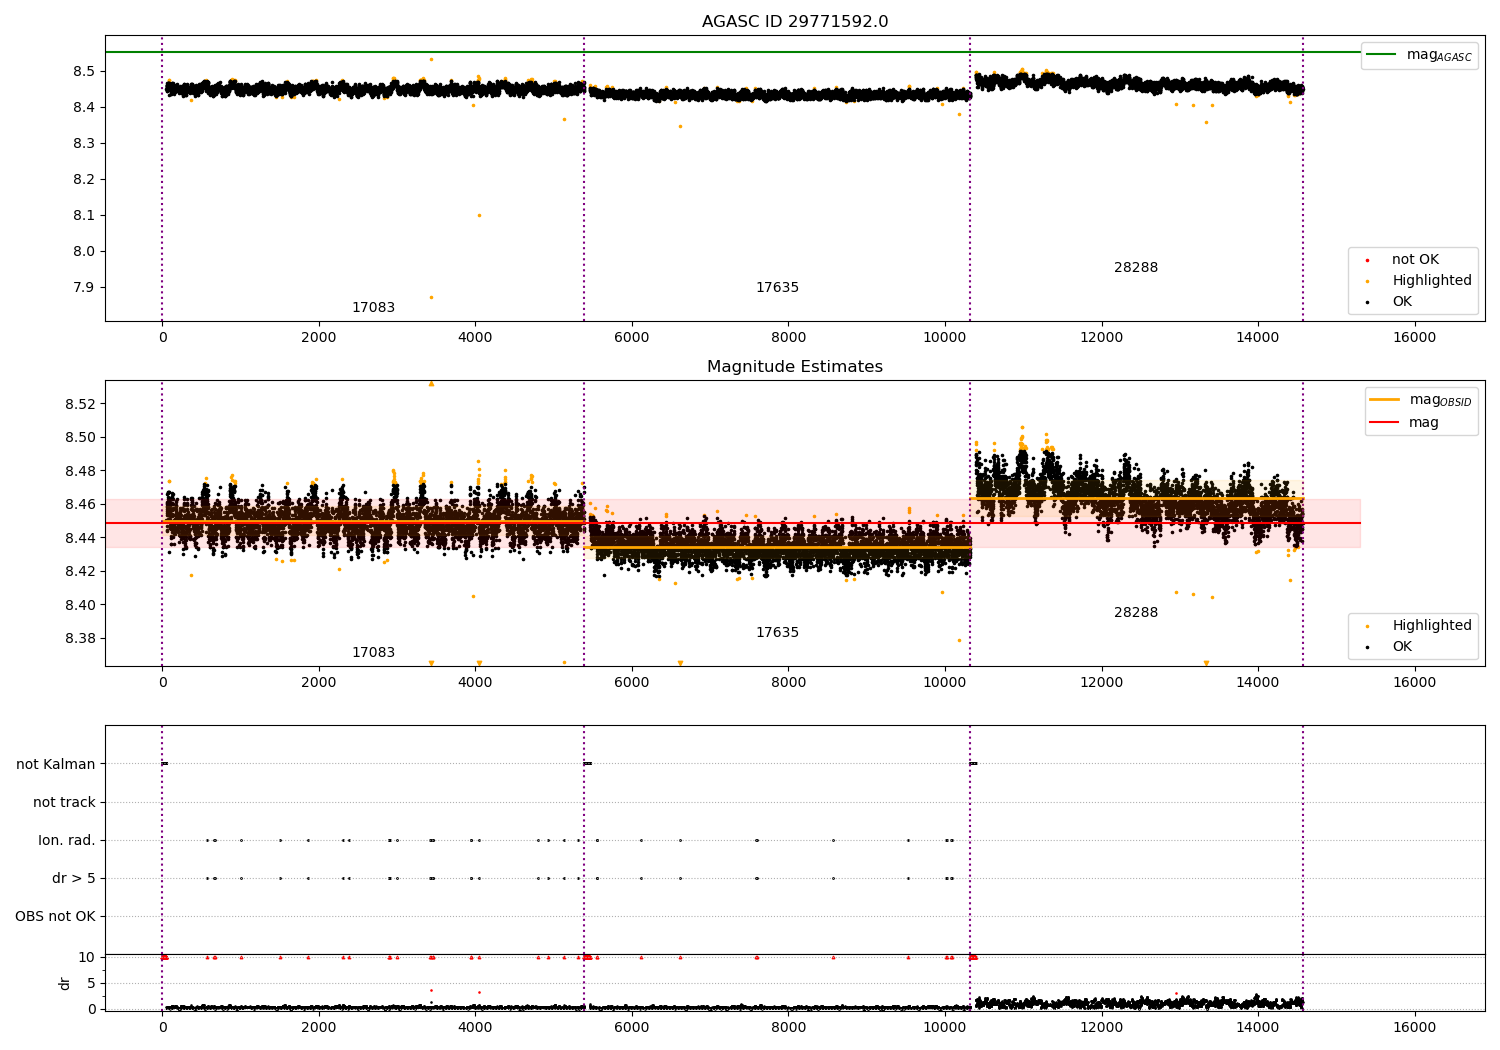Click the 'OBS not OK' axis label
Screen dimensions: 1500x1050
pyautogui.click(x=55, y=917)
